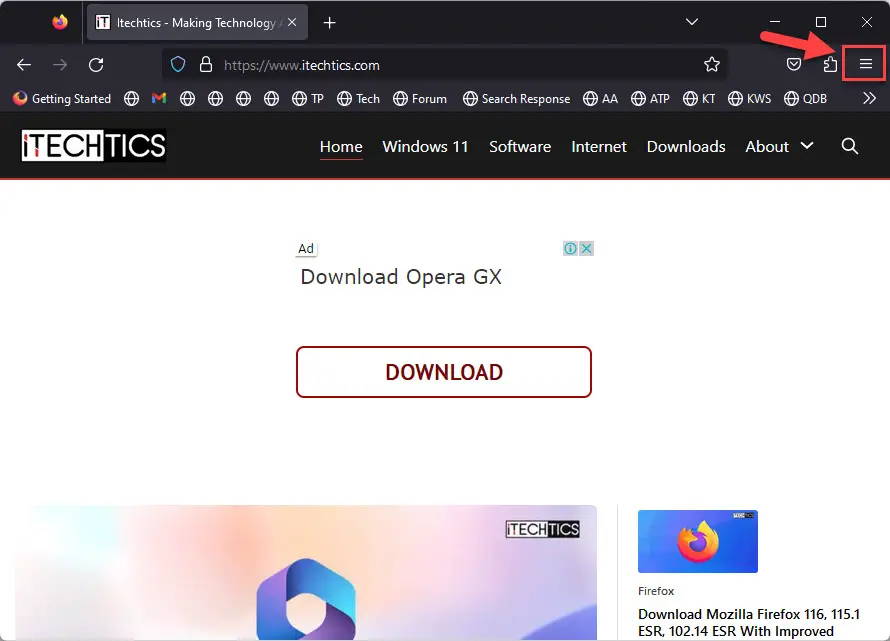
Task: Click the Download Opera GX ad title
Action: 401,277
